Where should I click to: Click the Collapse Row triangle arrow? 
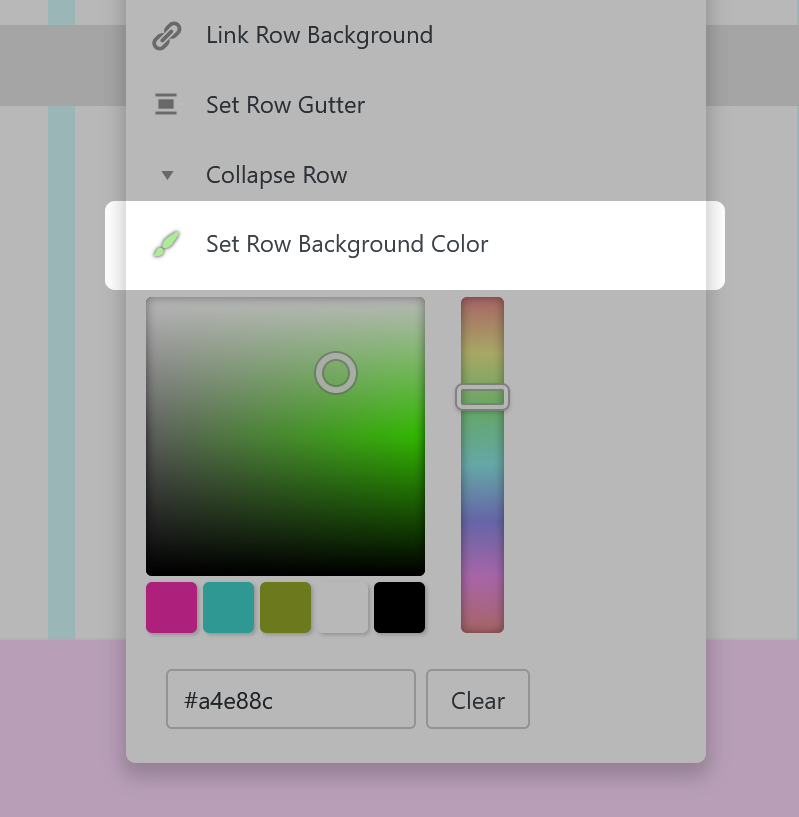point(167,175)
